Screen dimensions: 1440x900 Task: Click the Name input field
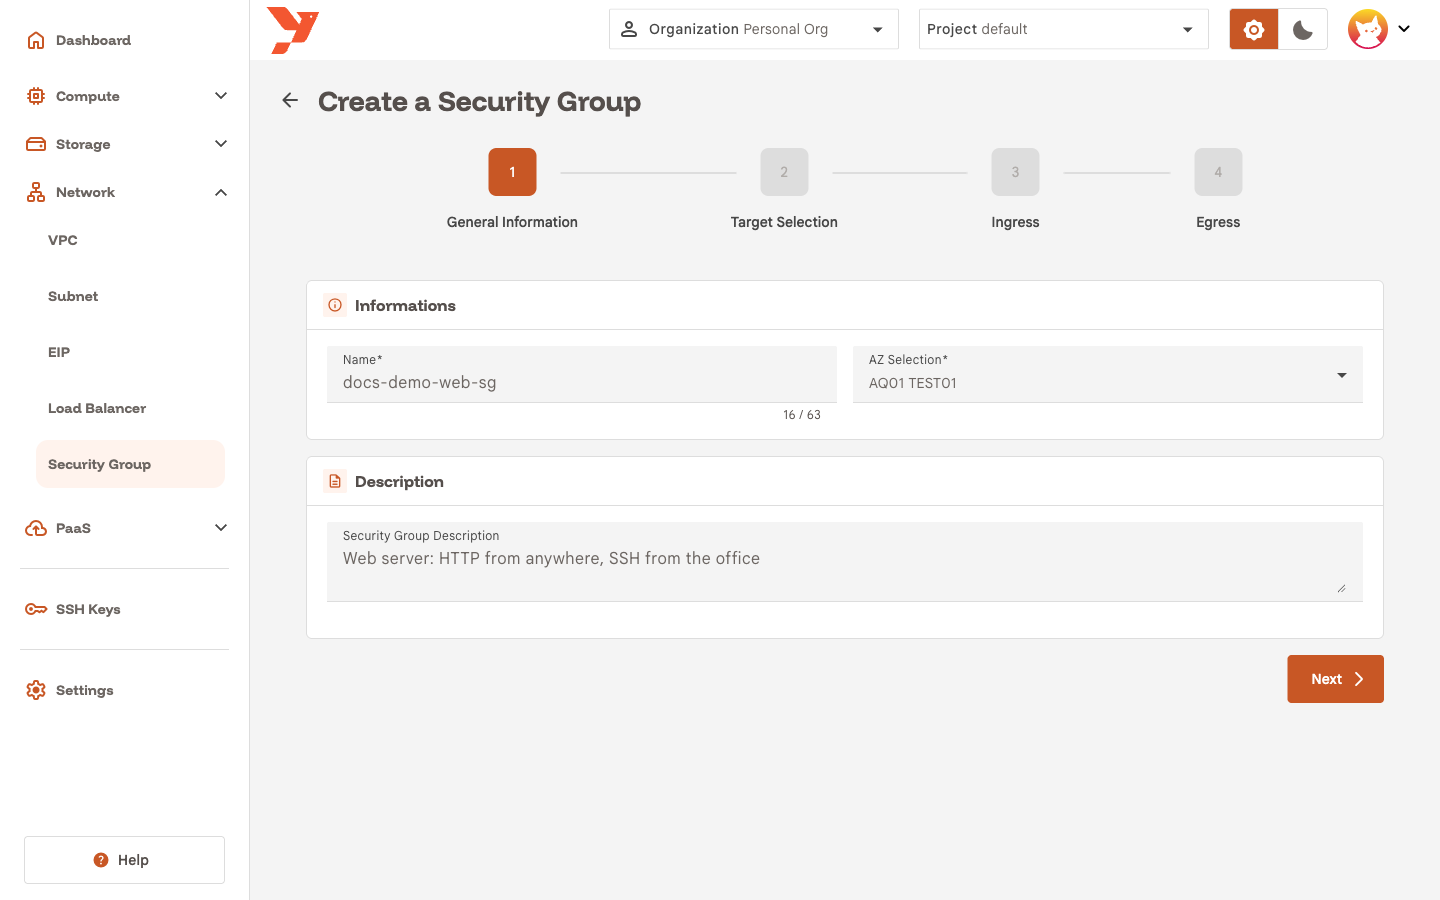[582, 375]
